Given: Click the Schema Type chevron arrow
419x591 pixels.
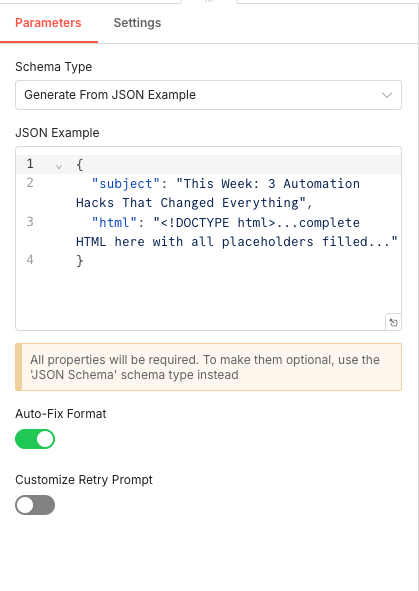Looking at the screenshot, I should [x=387, y=95].
